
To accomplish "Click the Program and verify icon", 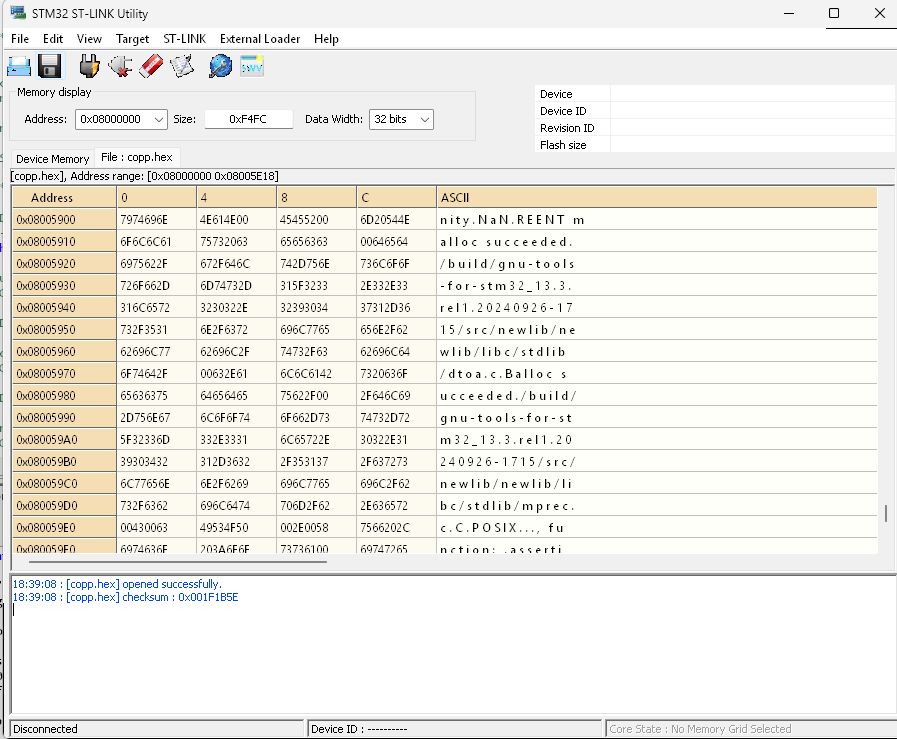I will tap(181, 66).
